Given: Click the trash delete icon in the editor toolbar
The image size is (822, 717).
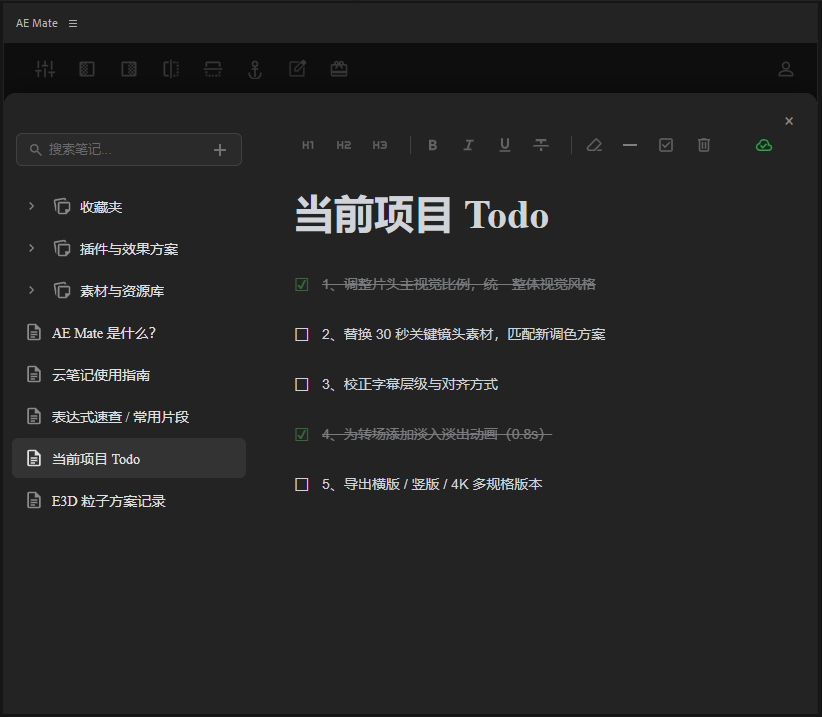Looking at the screenshot, I should click(x=703, y=145).
